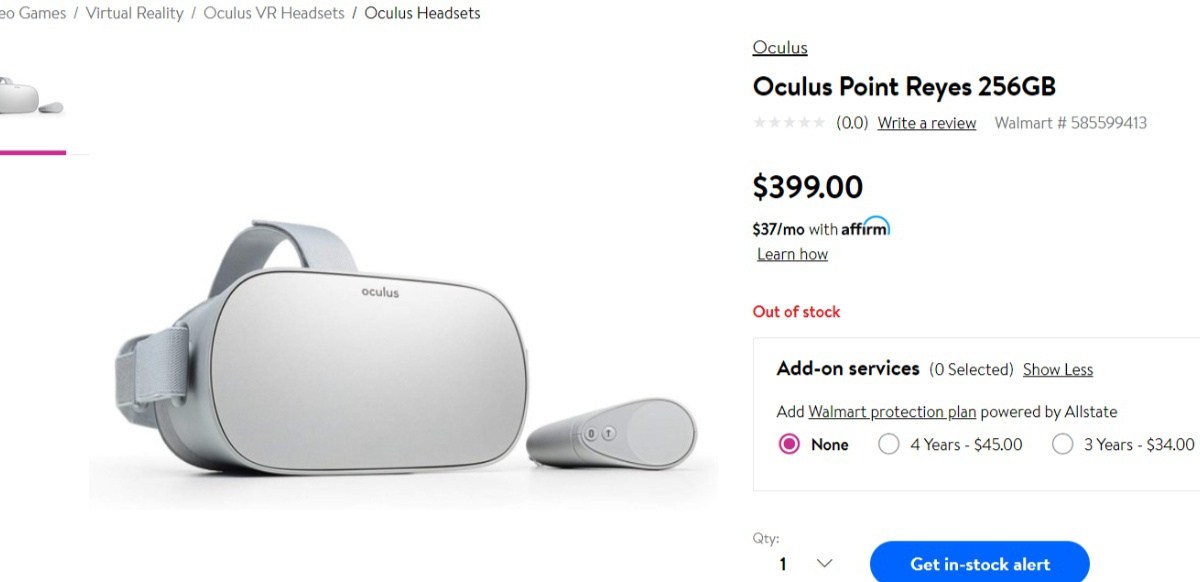Open the Video Games breadcrumb
This screenshot has height=582, width=1200.
[33, 13]
